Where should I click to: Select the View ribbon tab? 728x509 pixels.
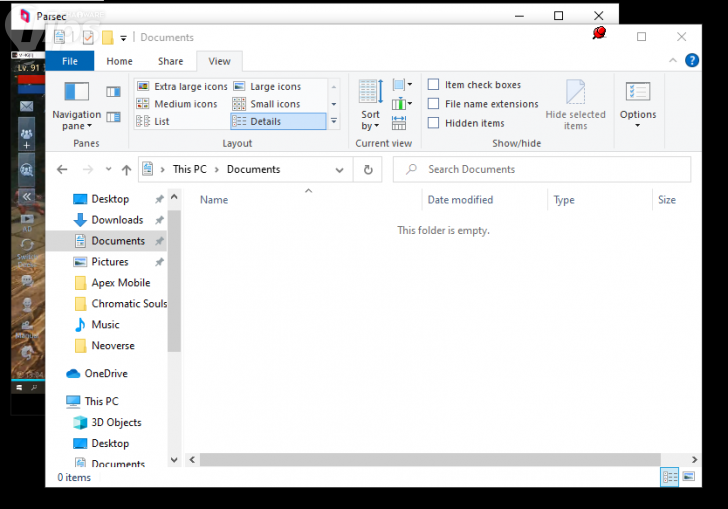[219, 61]
